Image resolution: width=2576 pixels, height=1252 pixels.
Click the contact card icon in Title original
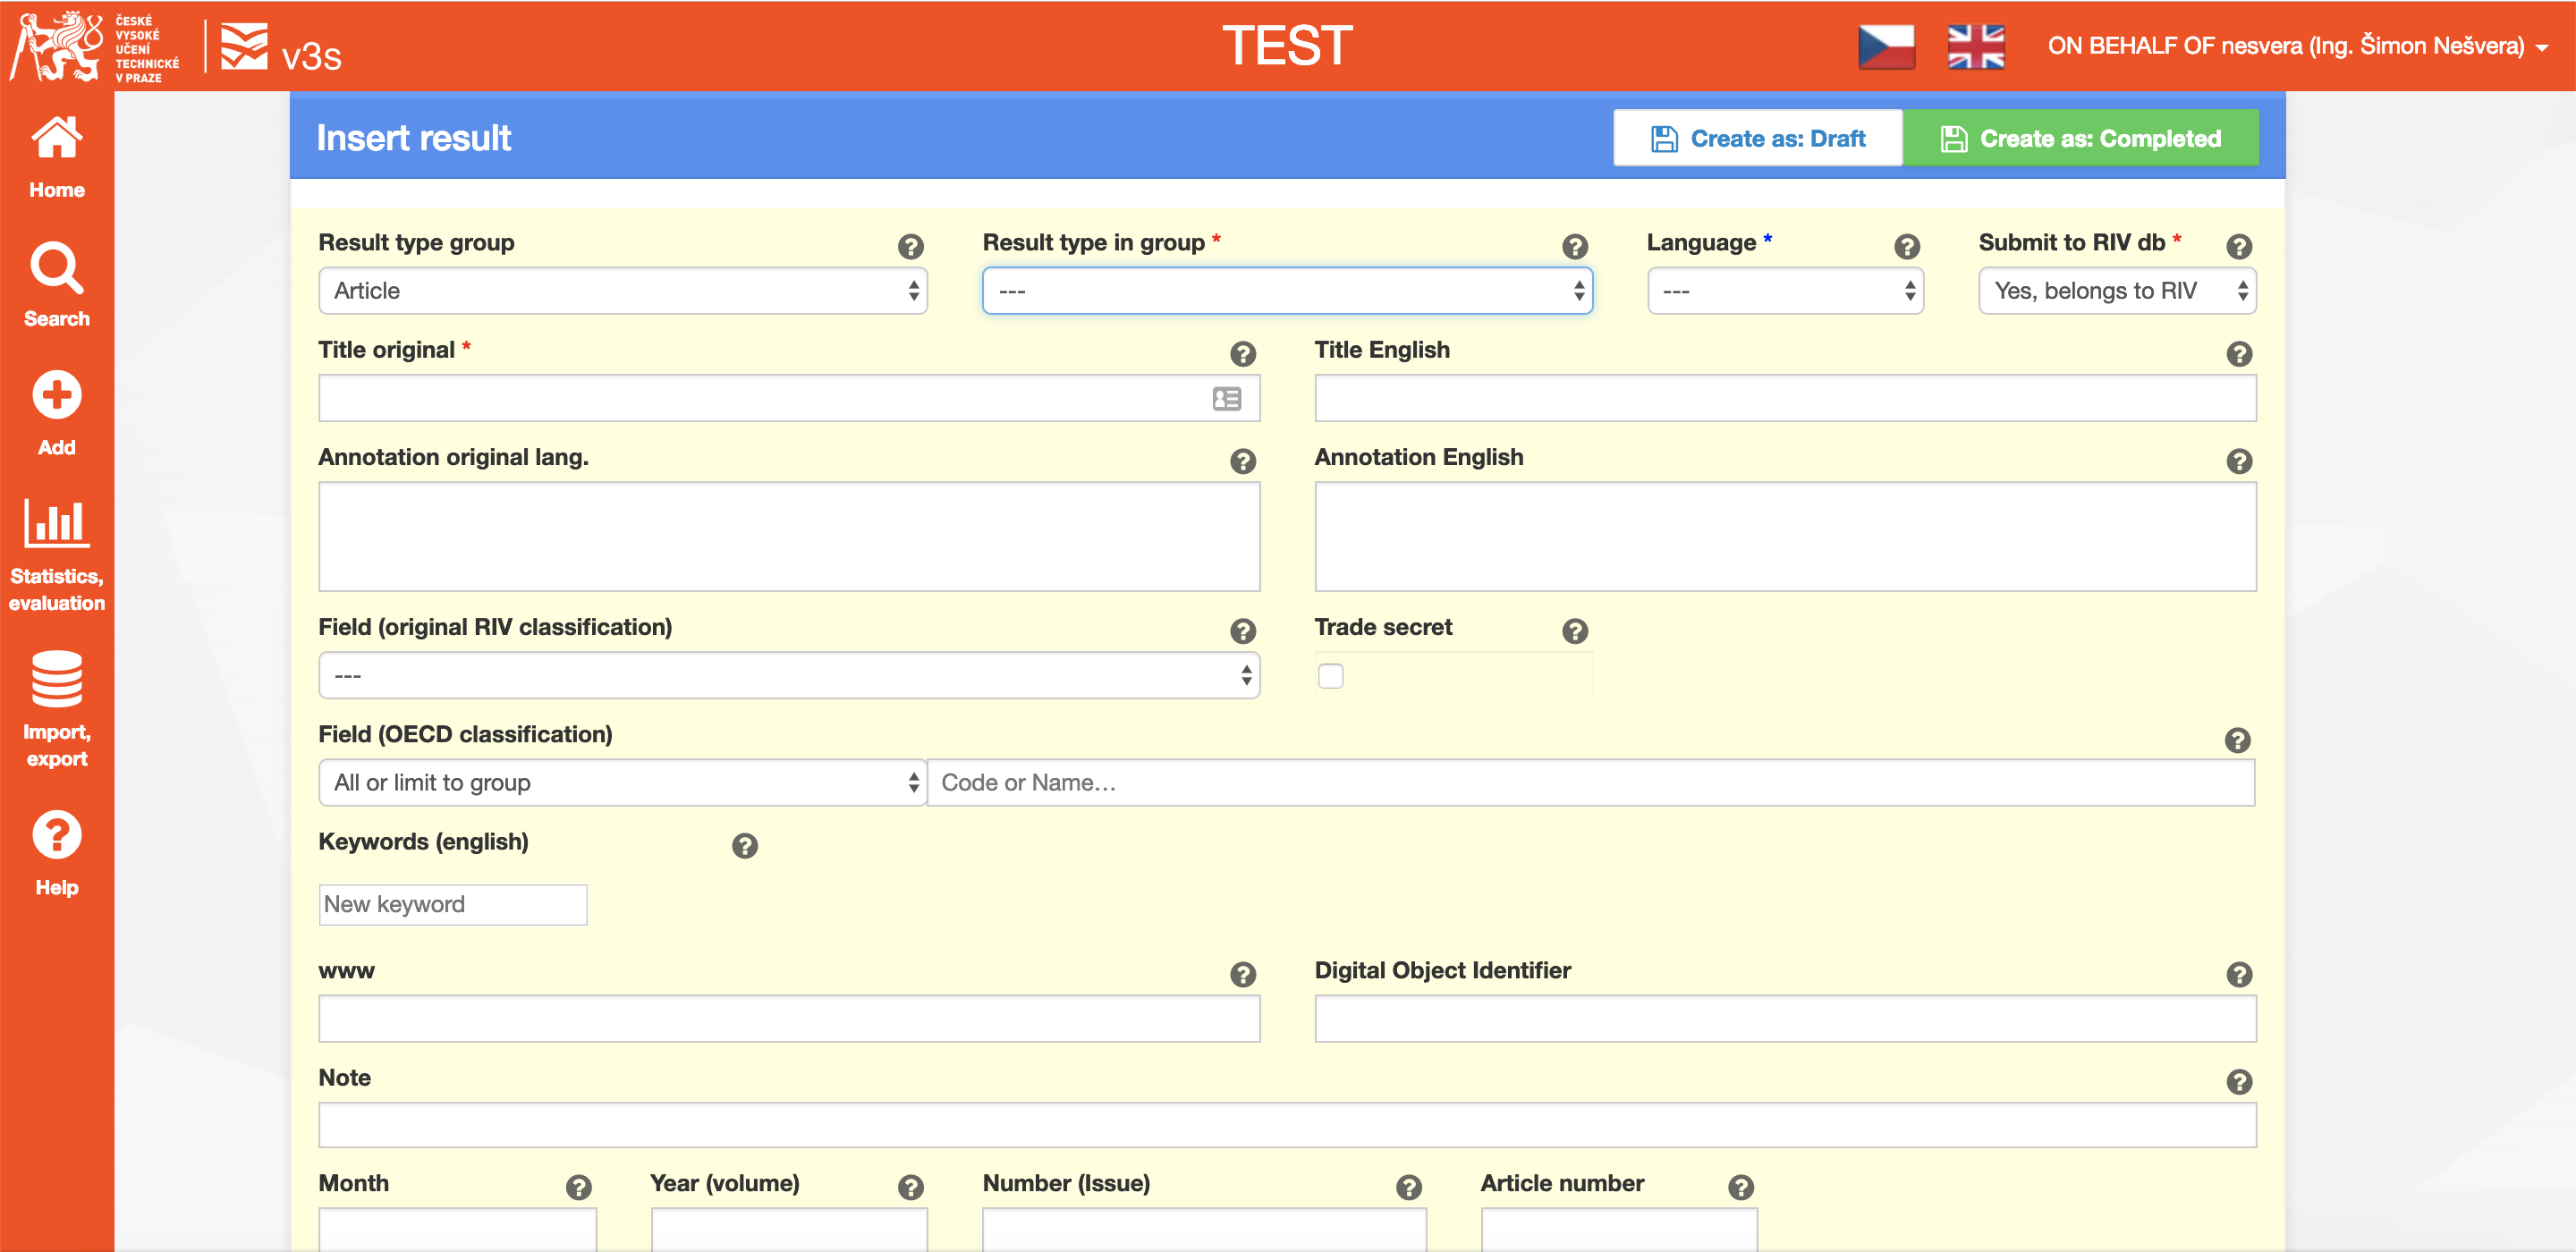click(x=1226, y=399)
